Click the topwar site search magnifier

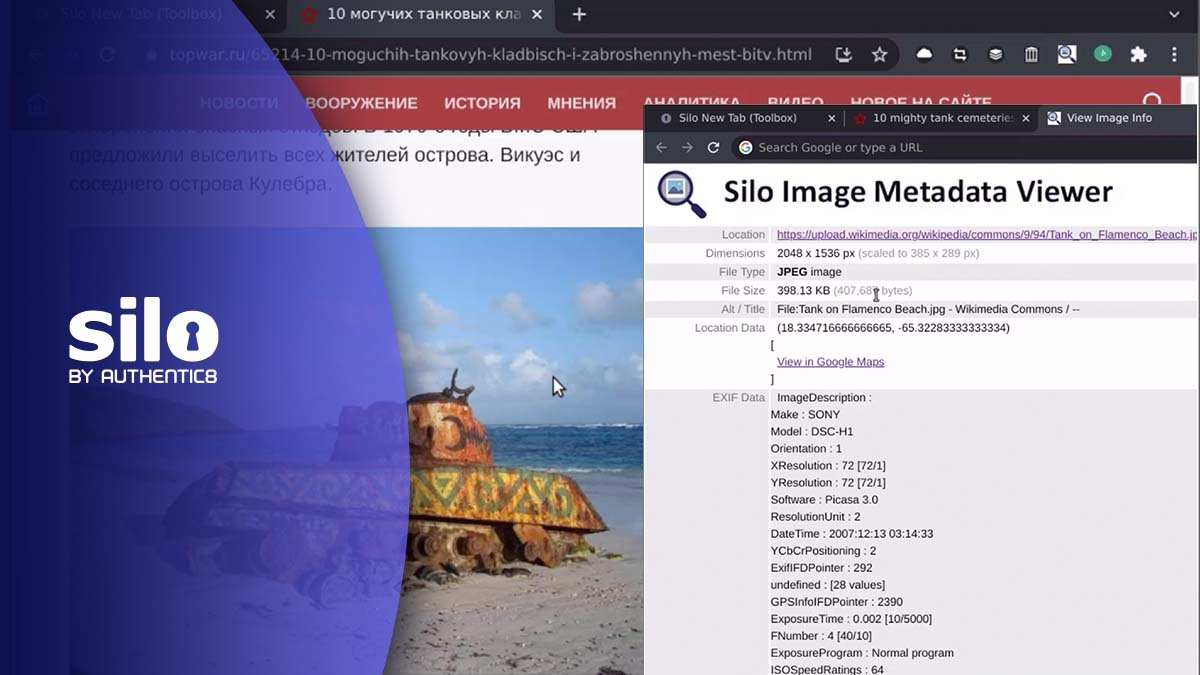[1153, 102]
